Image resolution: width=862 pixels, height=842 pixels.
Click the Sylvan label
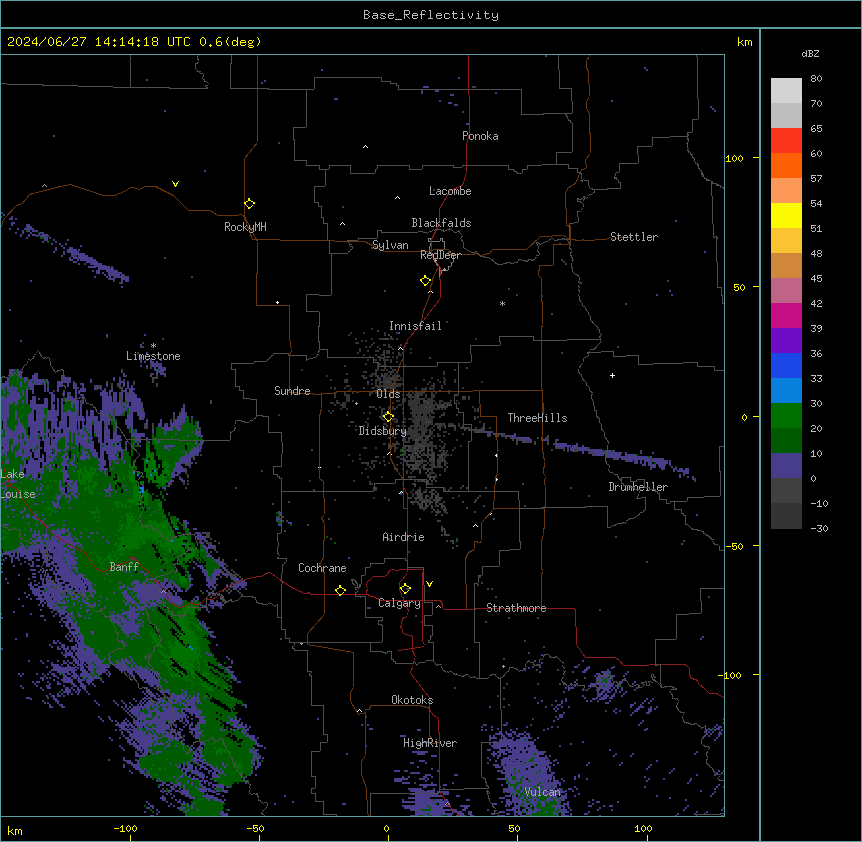coord(390,245)
